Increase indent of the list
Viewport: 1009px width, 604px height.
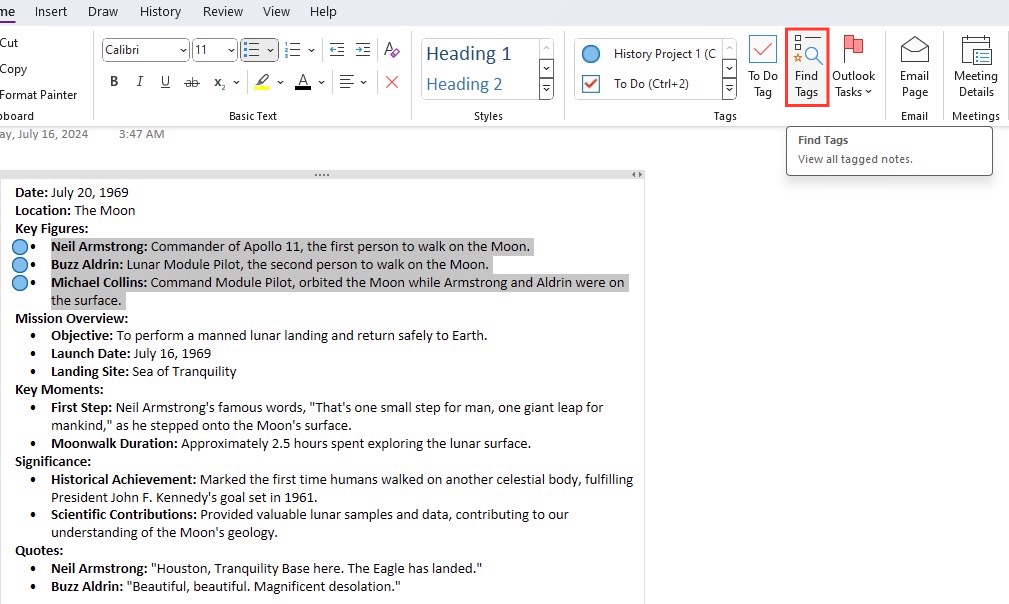pyautogui.click(x=363, y=50)
